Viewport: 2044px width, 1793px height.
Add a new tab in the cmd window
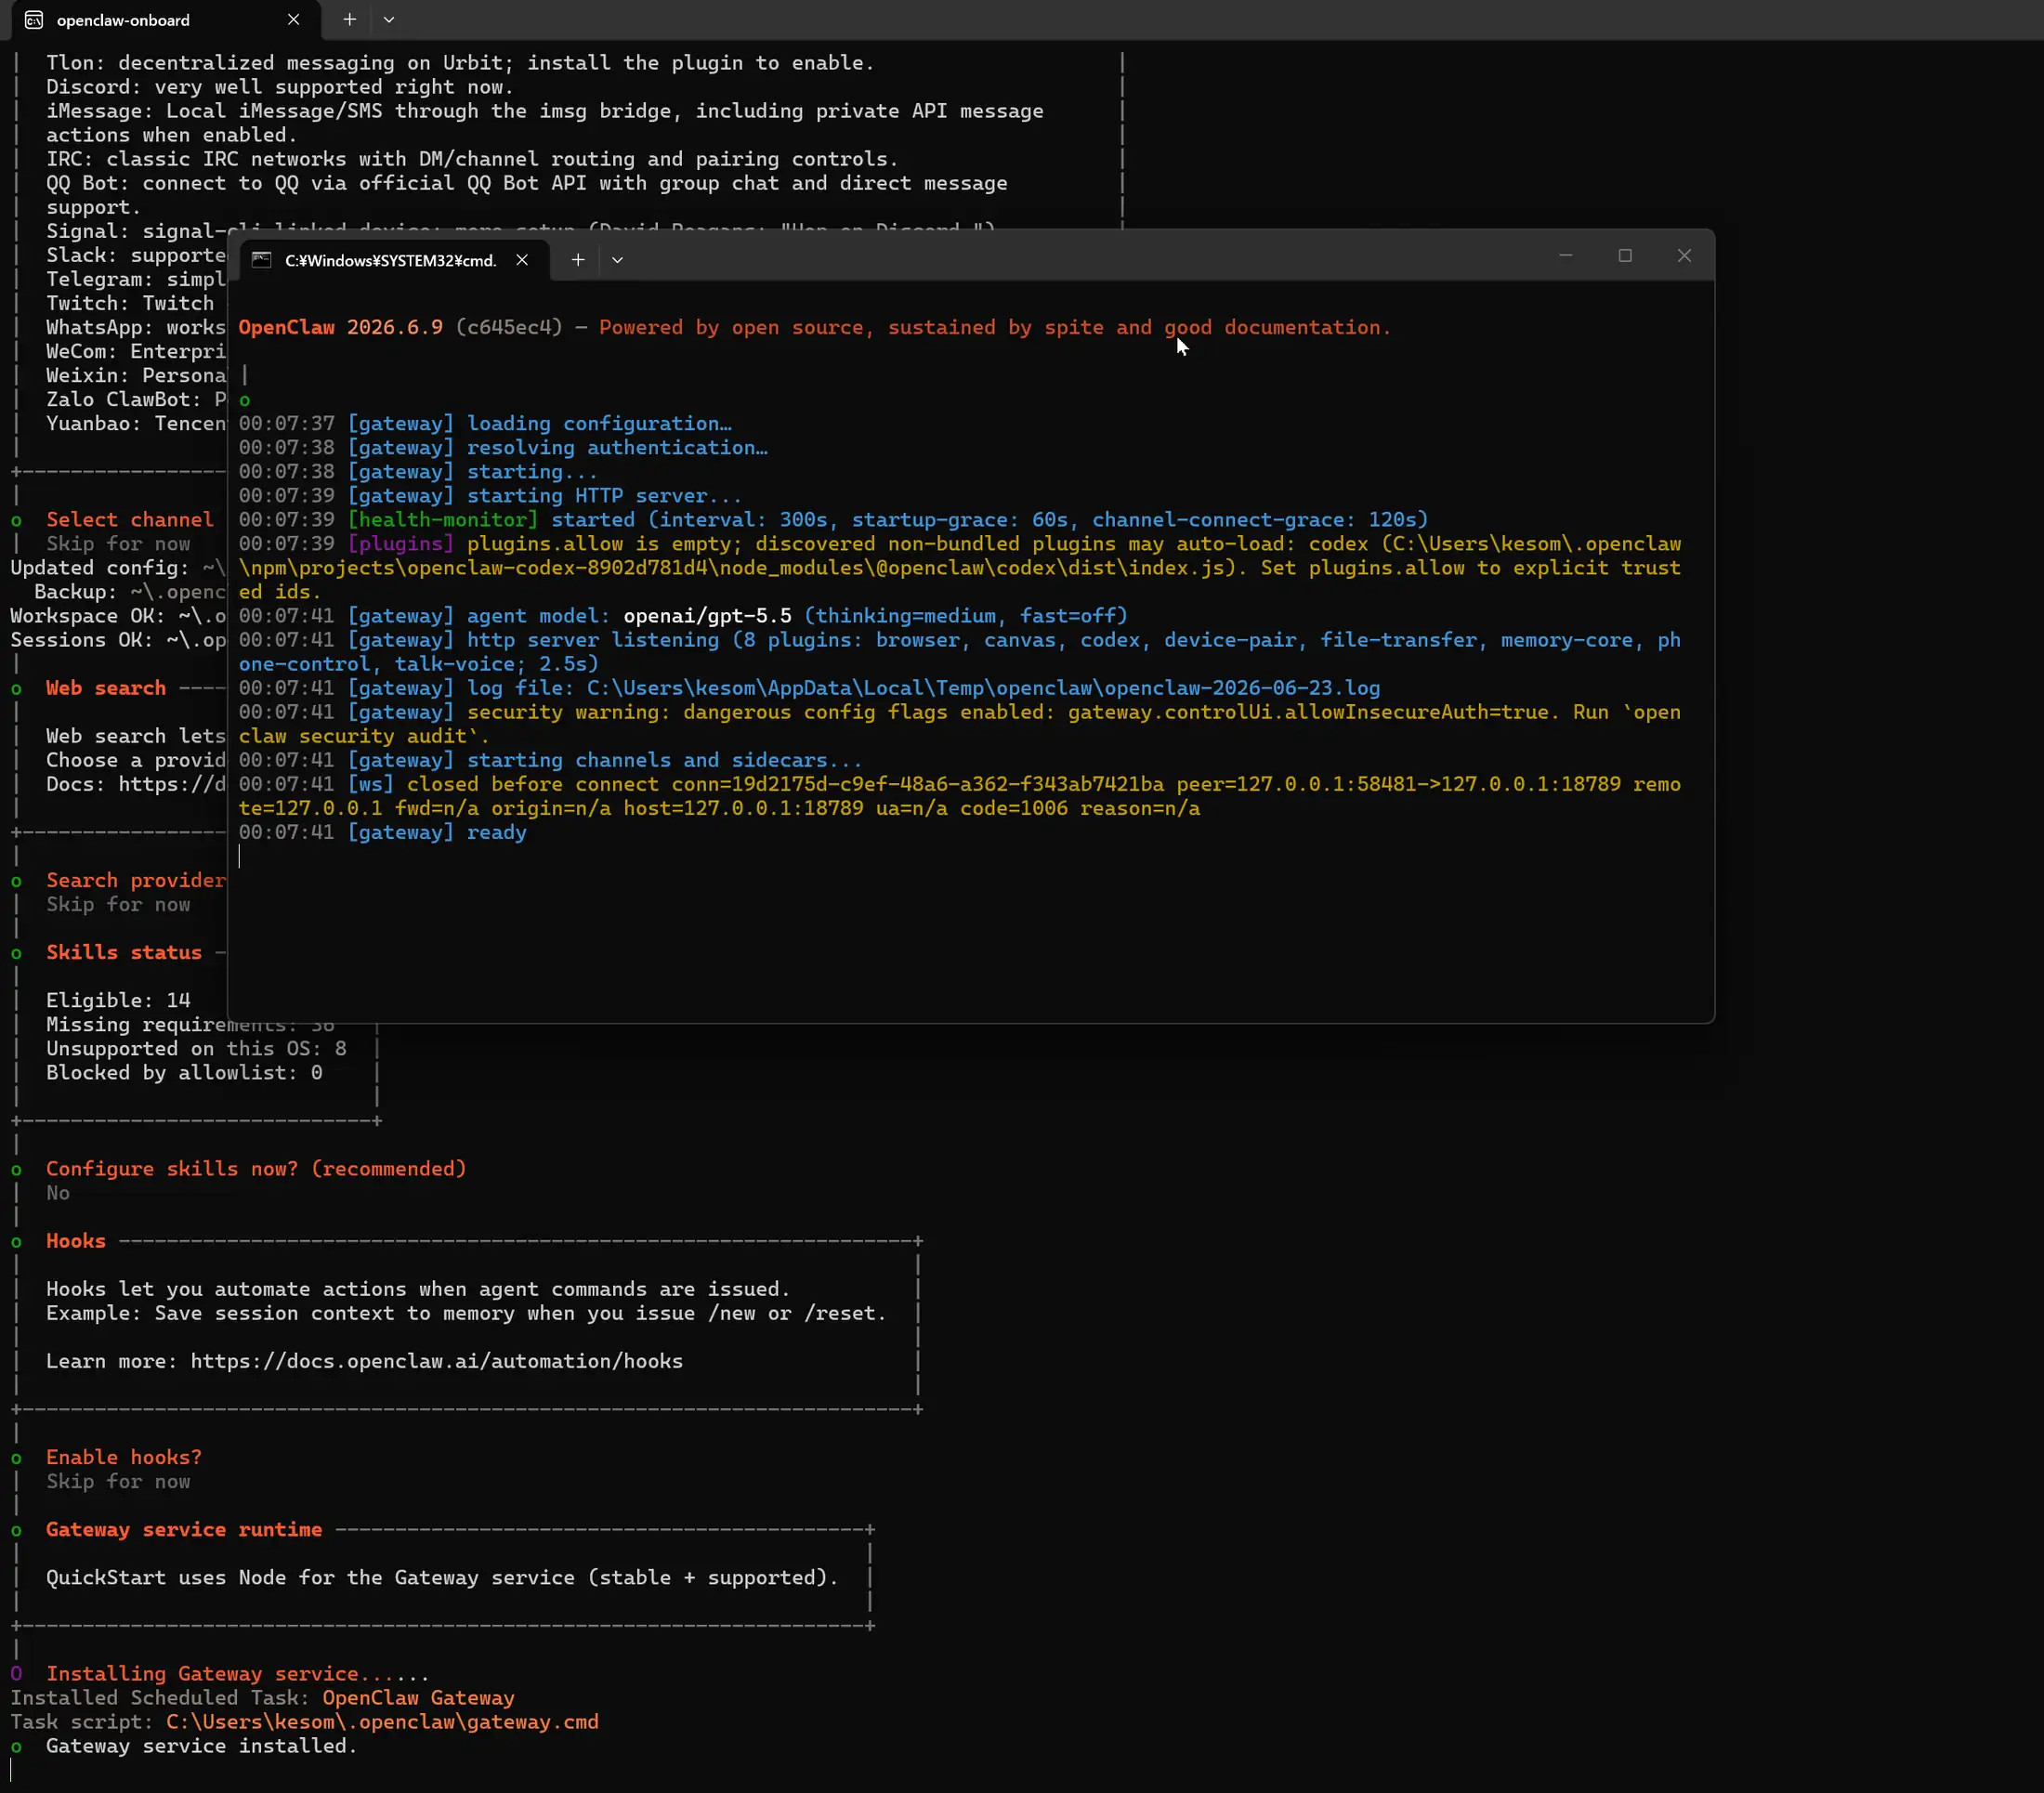[x=578, y=260]
